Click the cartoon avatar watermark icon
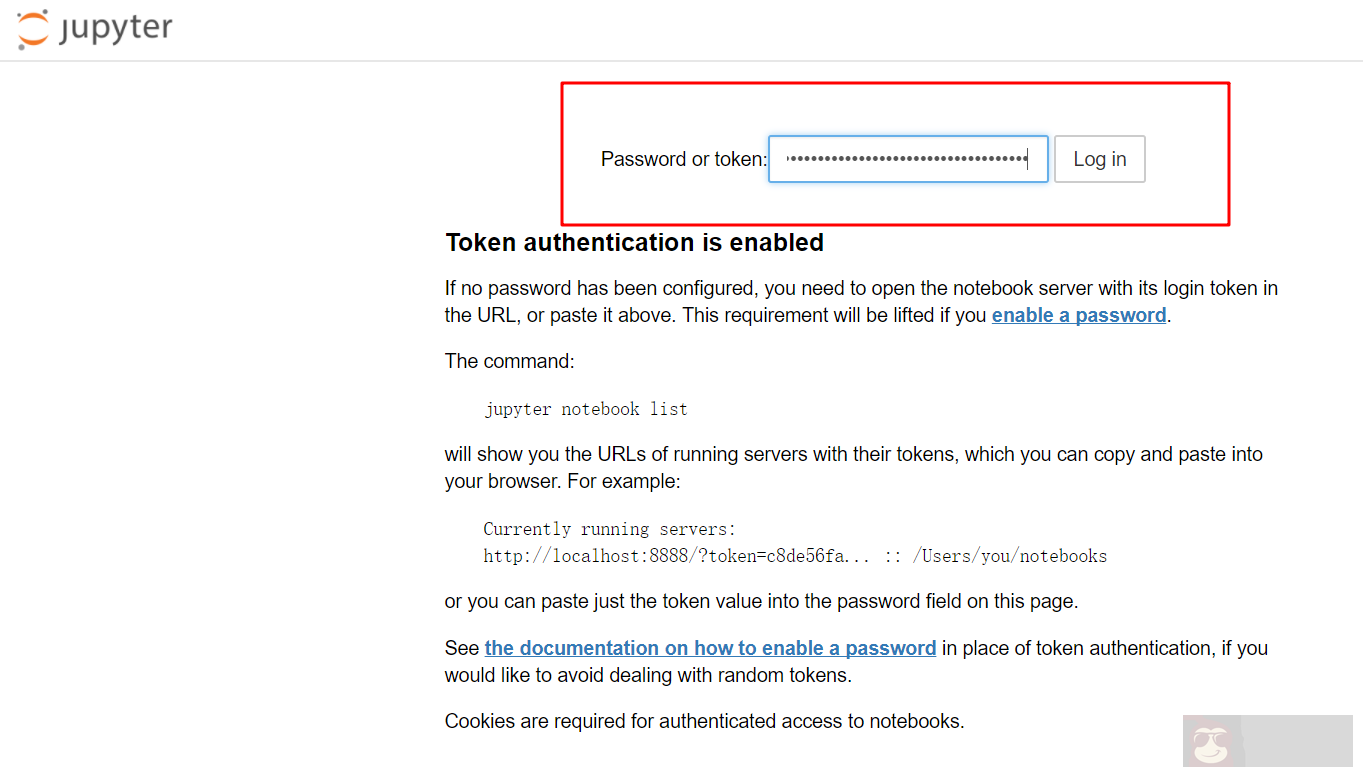The height and width of the screenshot is (772, 1363). click(1212, 742)
